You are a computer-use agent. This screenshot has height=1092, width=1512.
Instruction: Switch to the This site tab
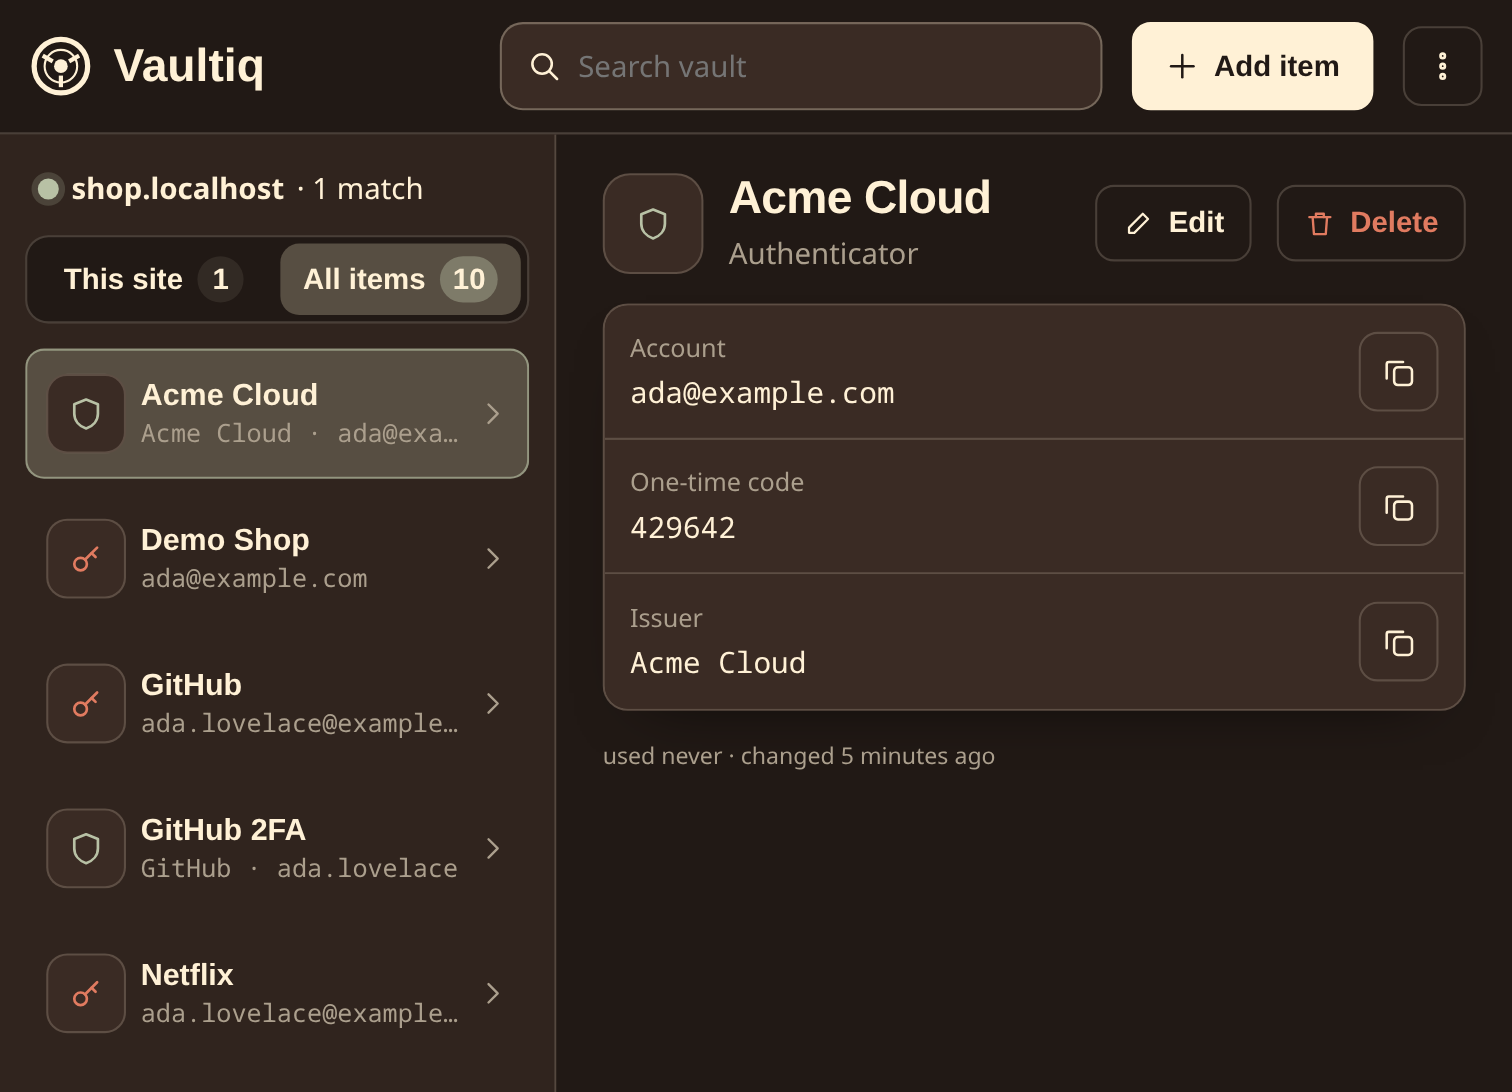click(x=153, y=279)
